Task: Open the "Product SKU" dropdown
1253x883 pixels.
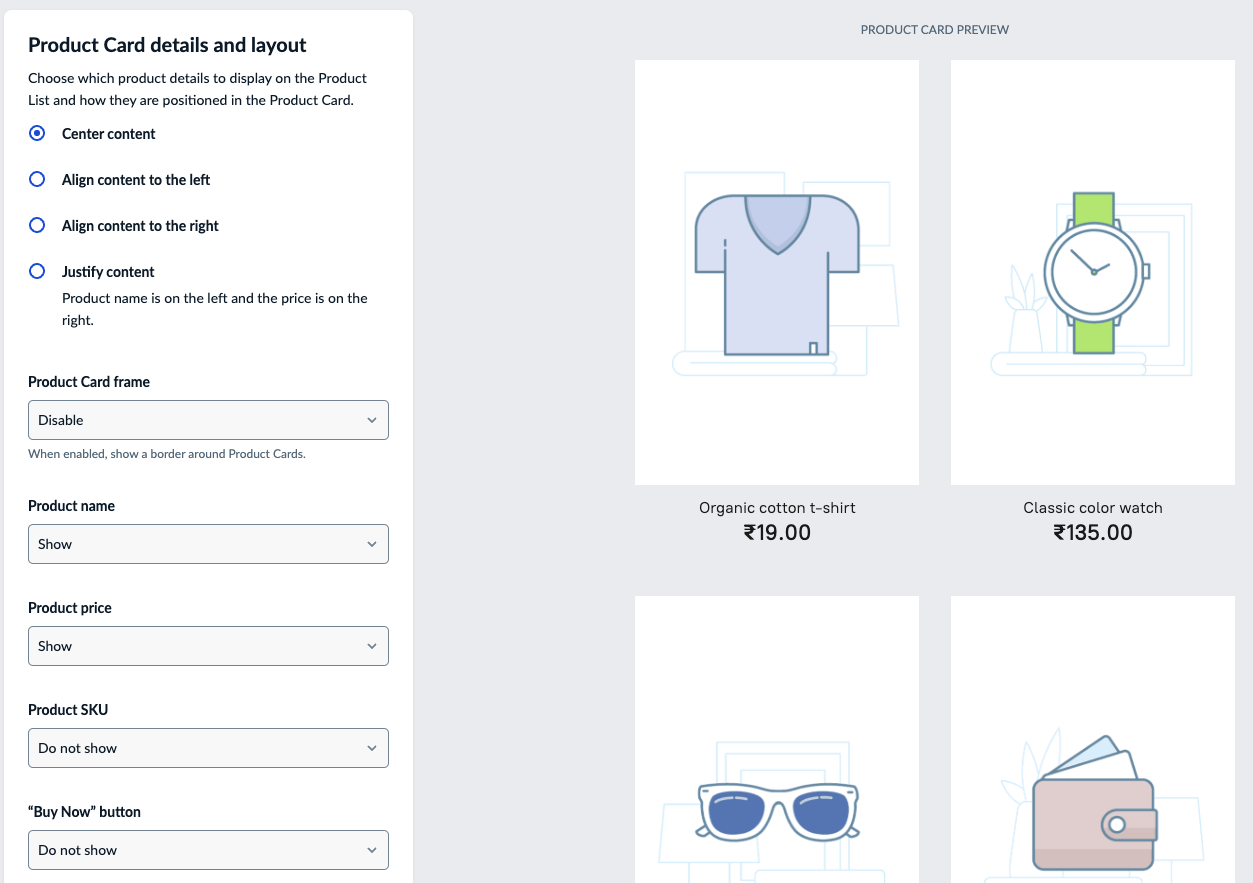Action: coord(208,748)
